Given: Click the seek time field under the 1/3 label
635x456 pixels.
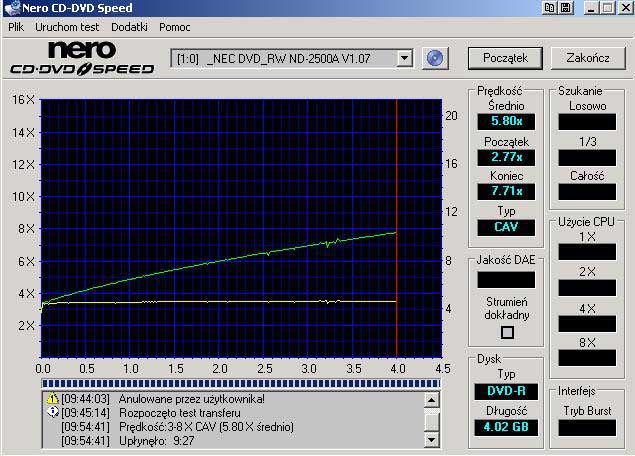Looking at the screenshot, I should click(x=587, y=158).
